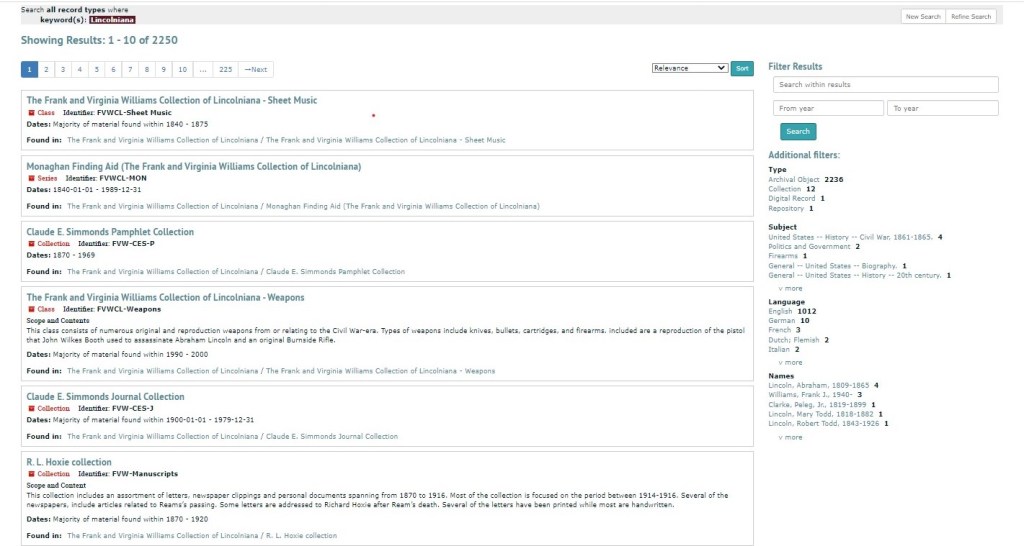Expand more Names filters

tap(790, 437)
